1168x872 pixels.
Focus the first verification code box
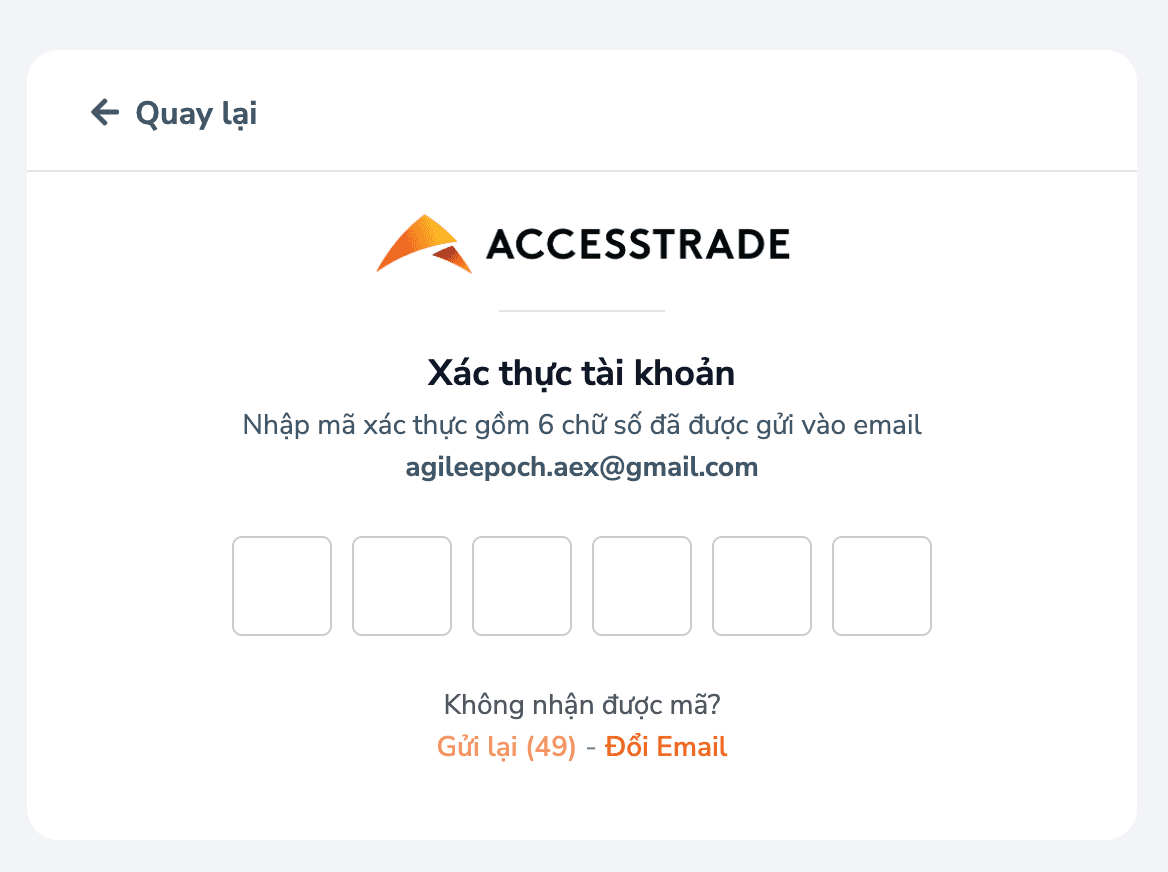(282, 586)
